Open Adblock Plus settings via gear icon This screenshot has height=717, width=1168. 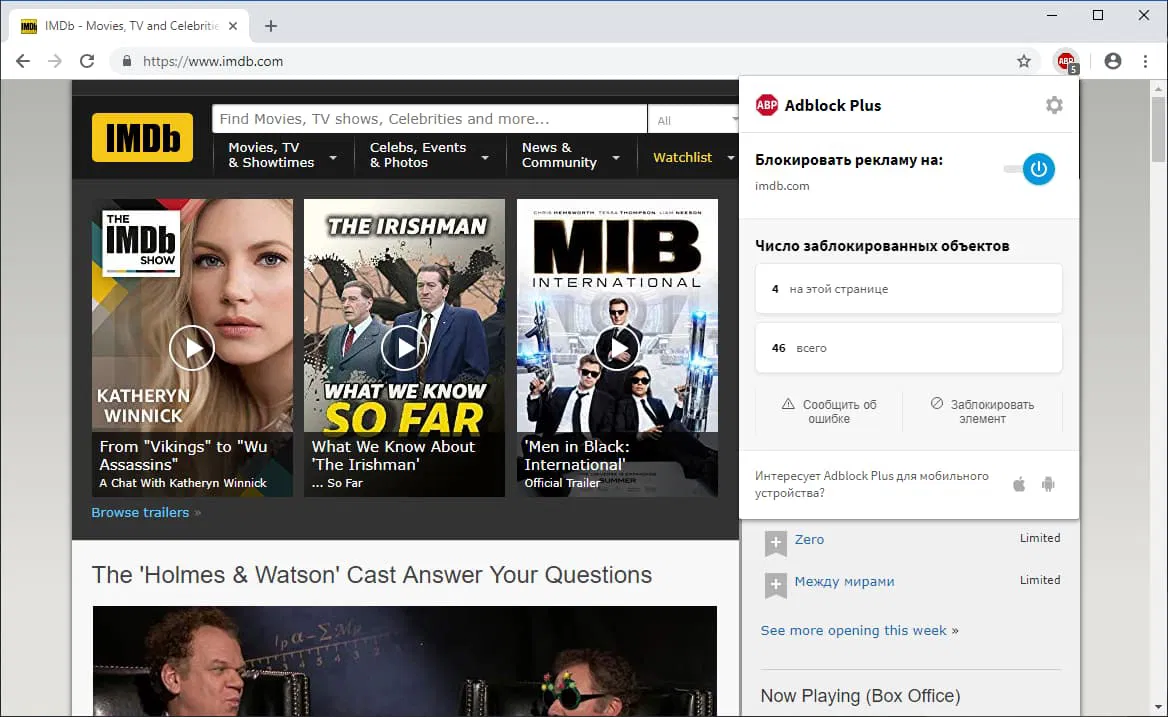point(1054,104)
